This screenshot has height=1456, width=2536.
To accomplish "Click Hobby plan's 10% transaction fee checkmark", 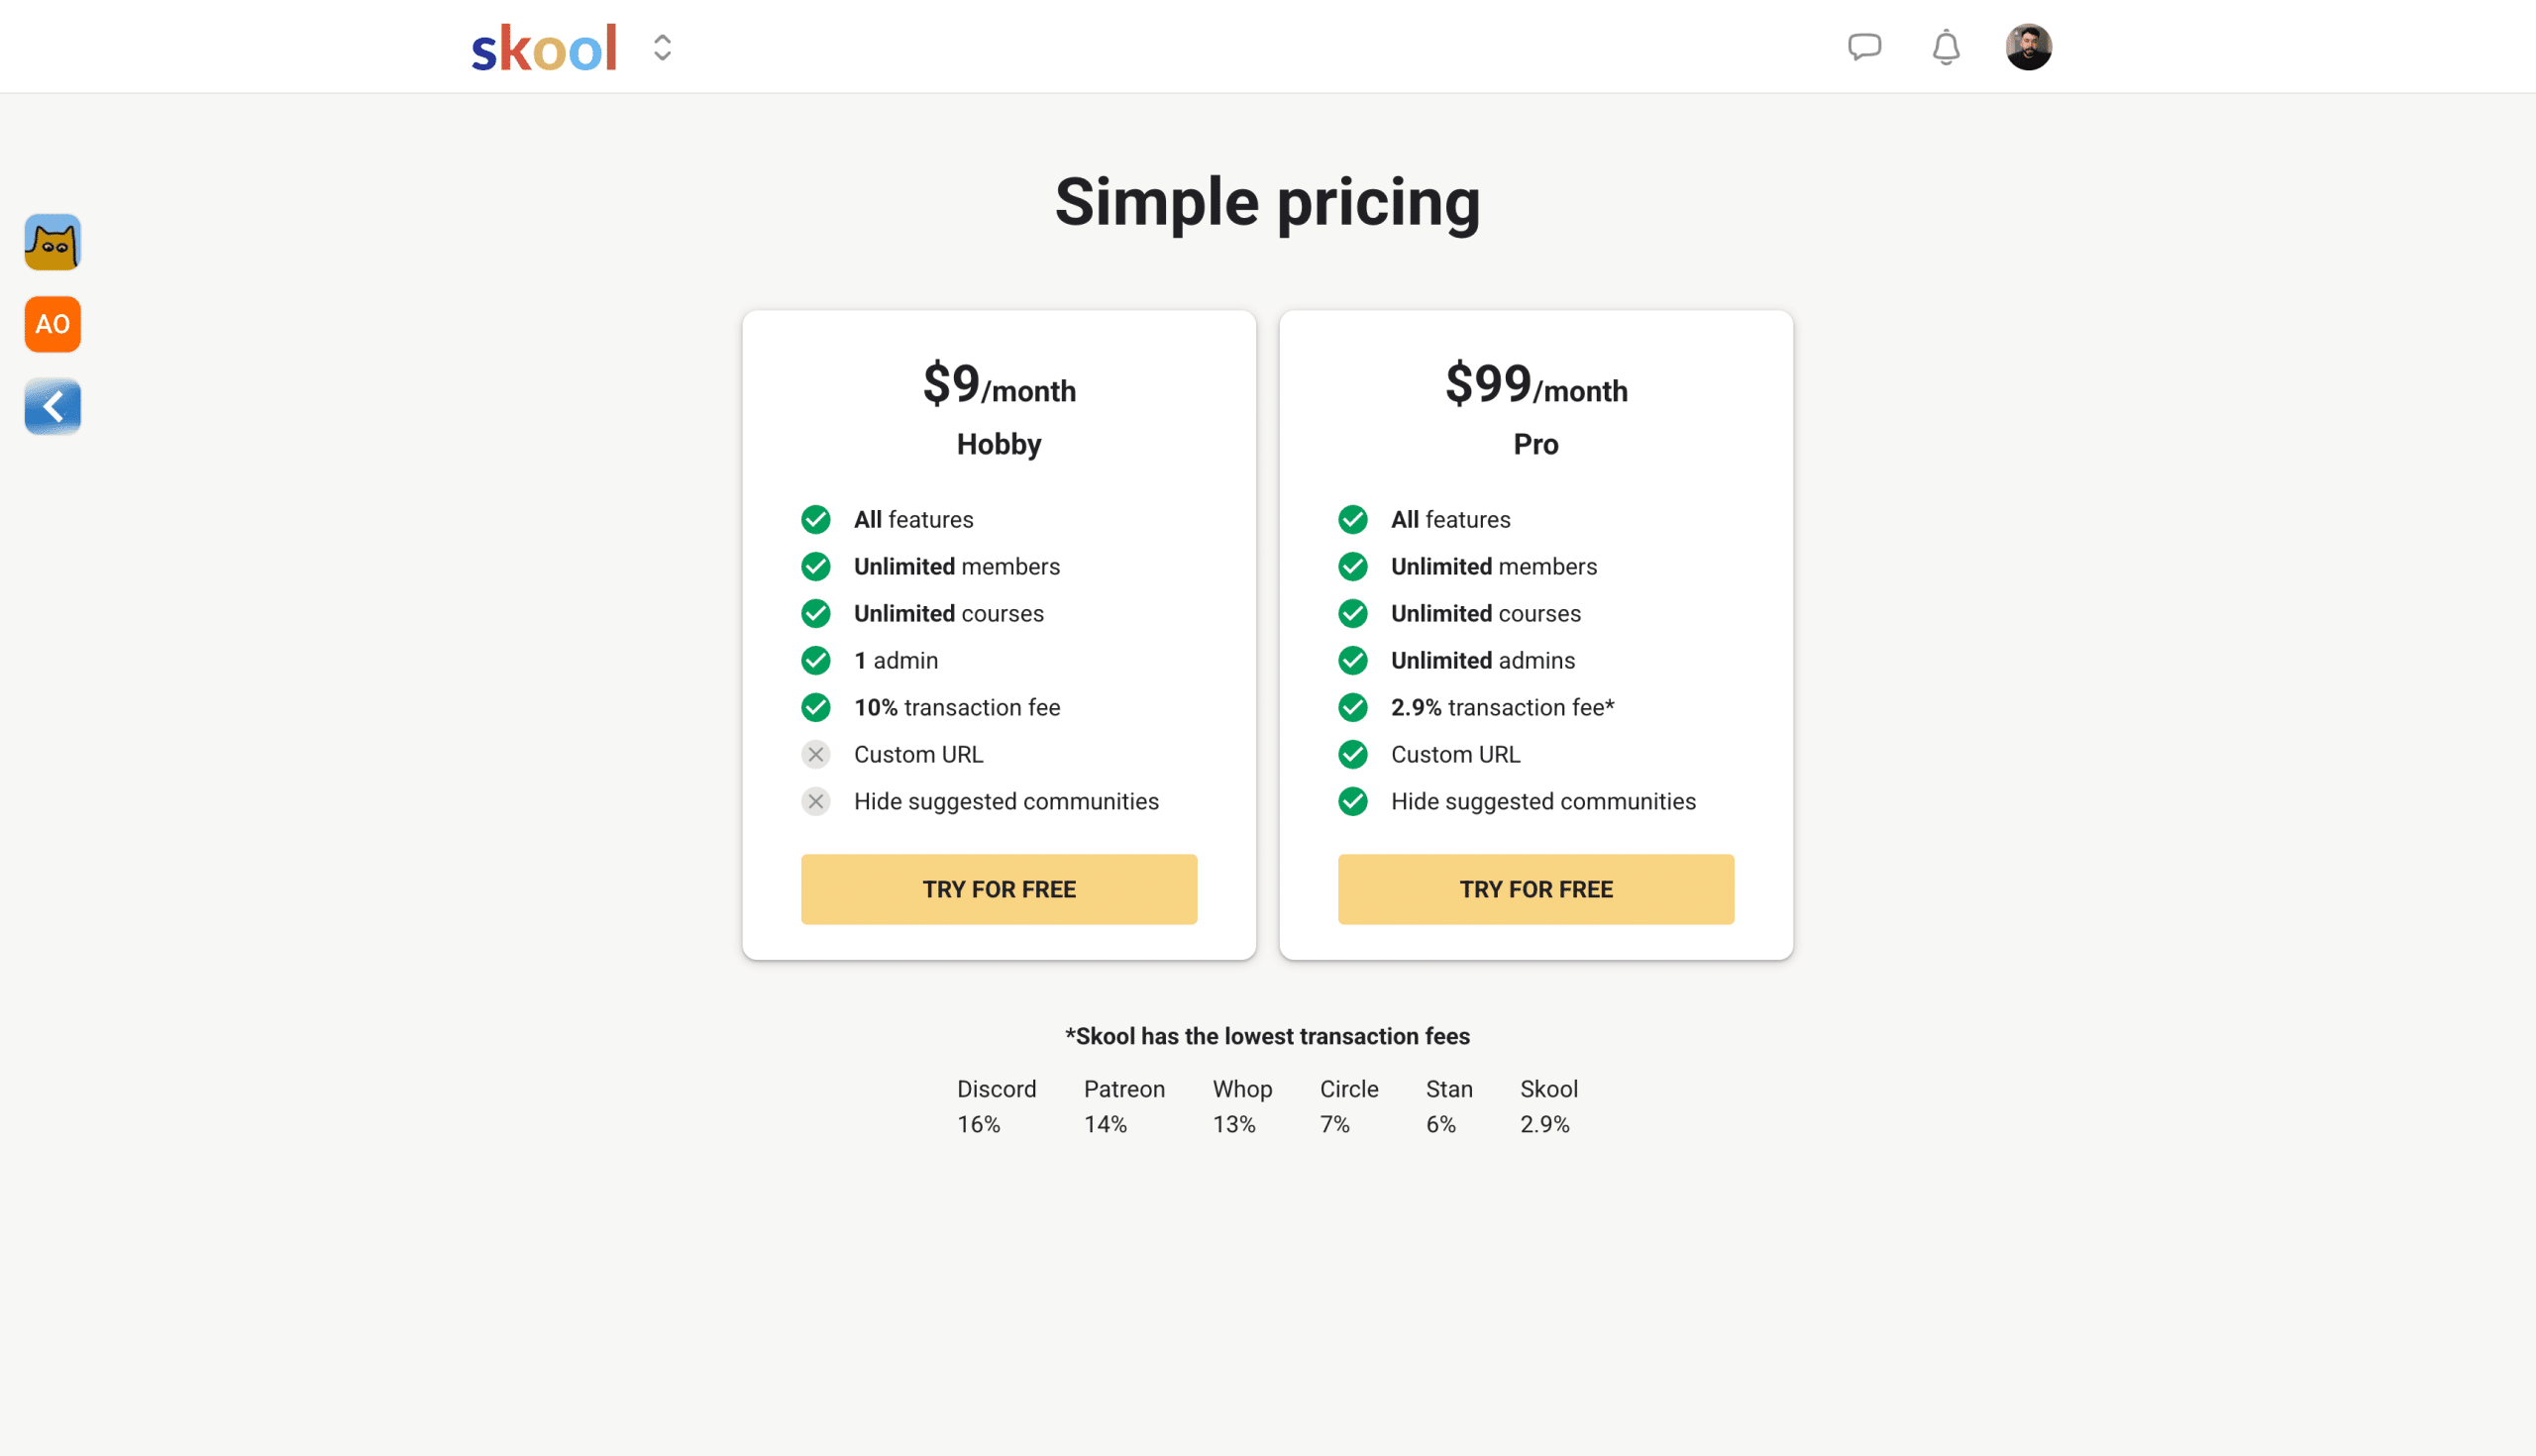I will pos(816,708).
